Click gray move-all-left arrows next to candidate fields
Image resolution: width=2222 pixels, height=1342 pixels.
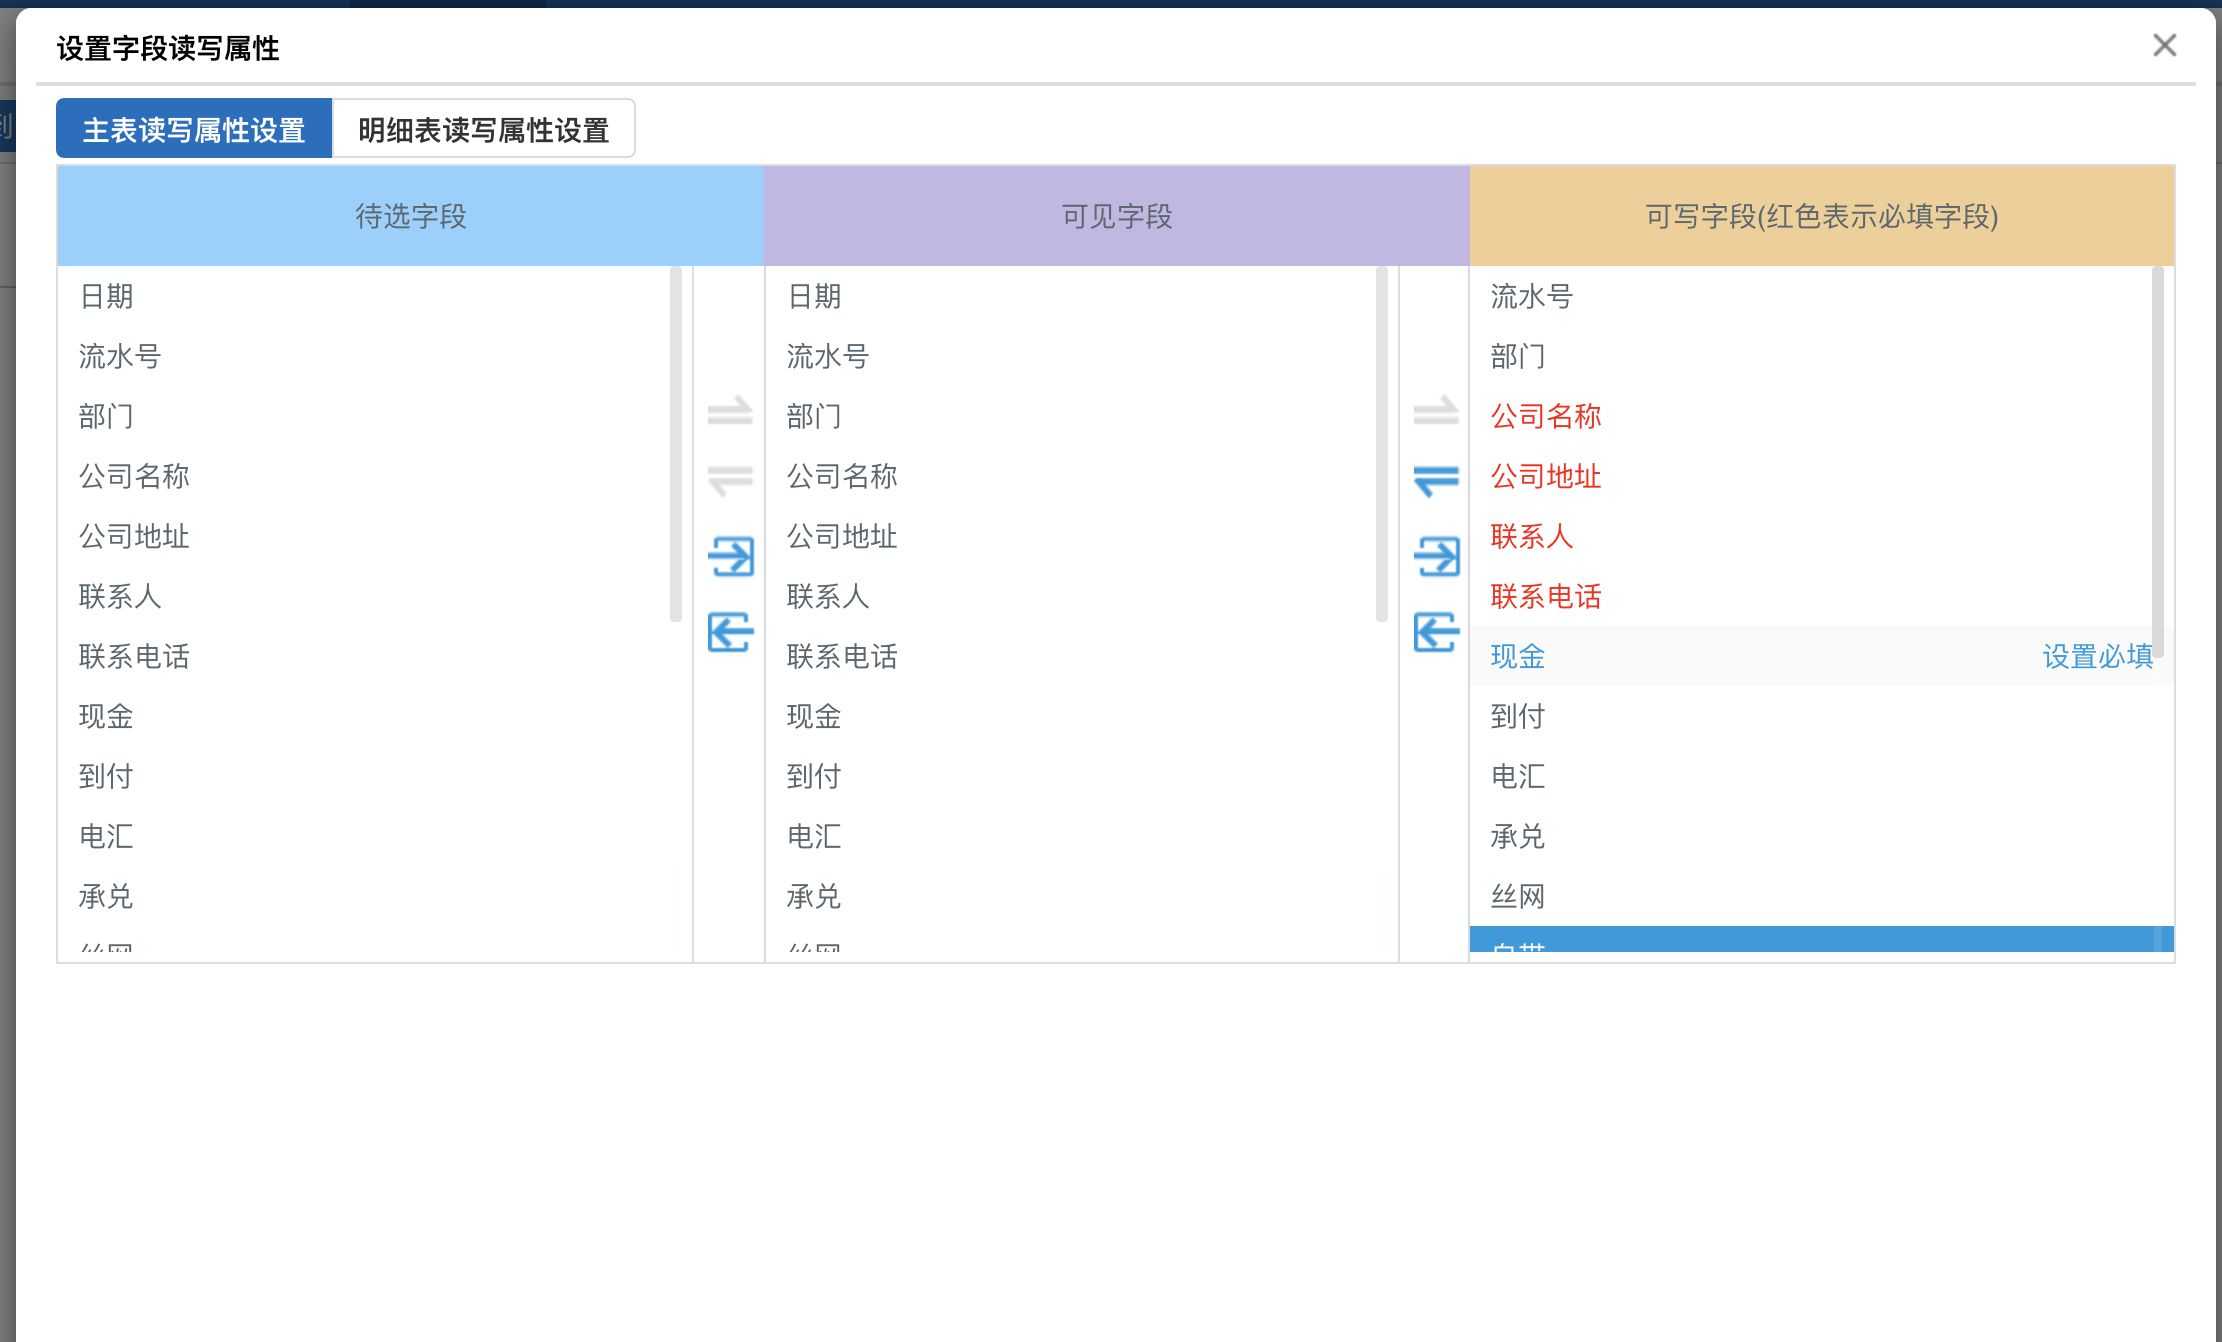(x=730, y=480)
